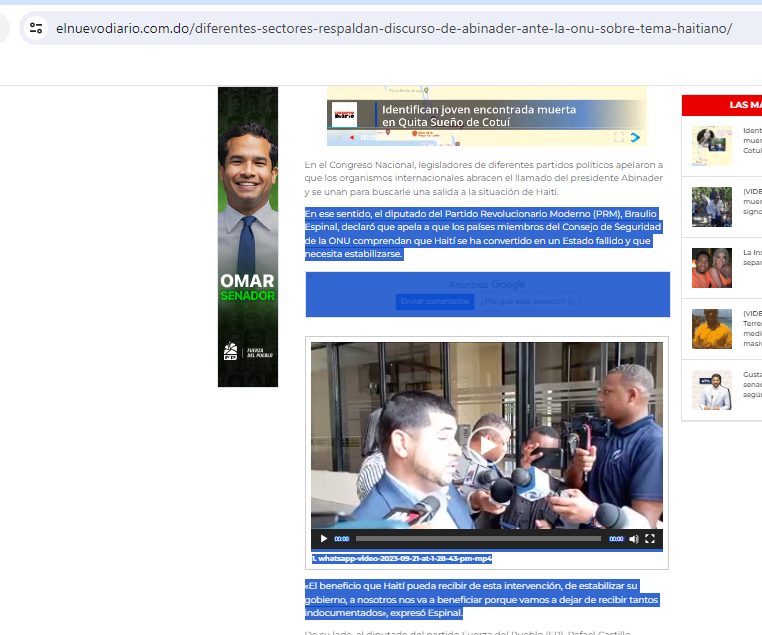This screenshot has width=762, height=635.
Task: Enter fullscreen mode on the interview video
Action: coord(650,539)
